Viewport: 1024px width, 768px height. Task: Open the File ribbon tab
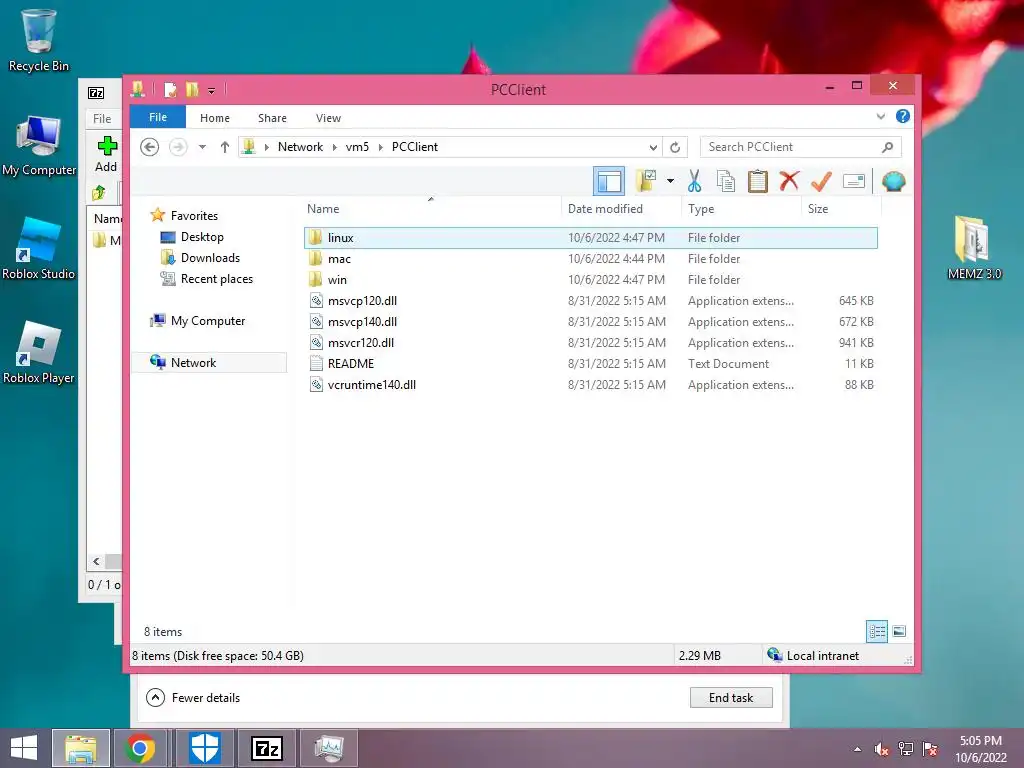[x=158, y=117]
